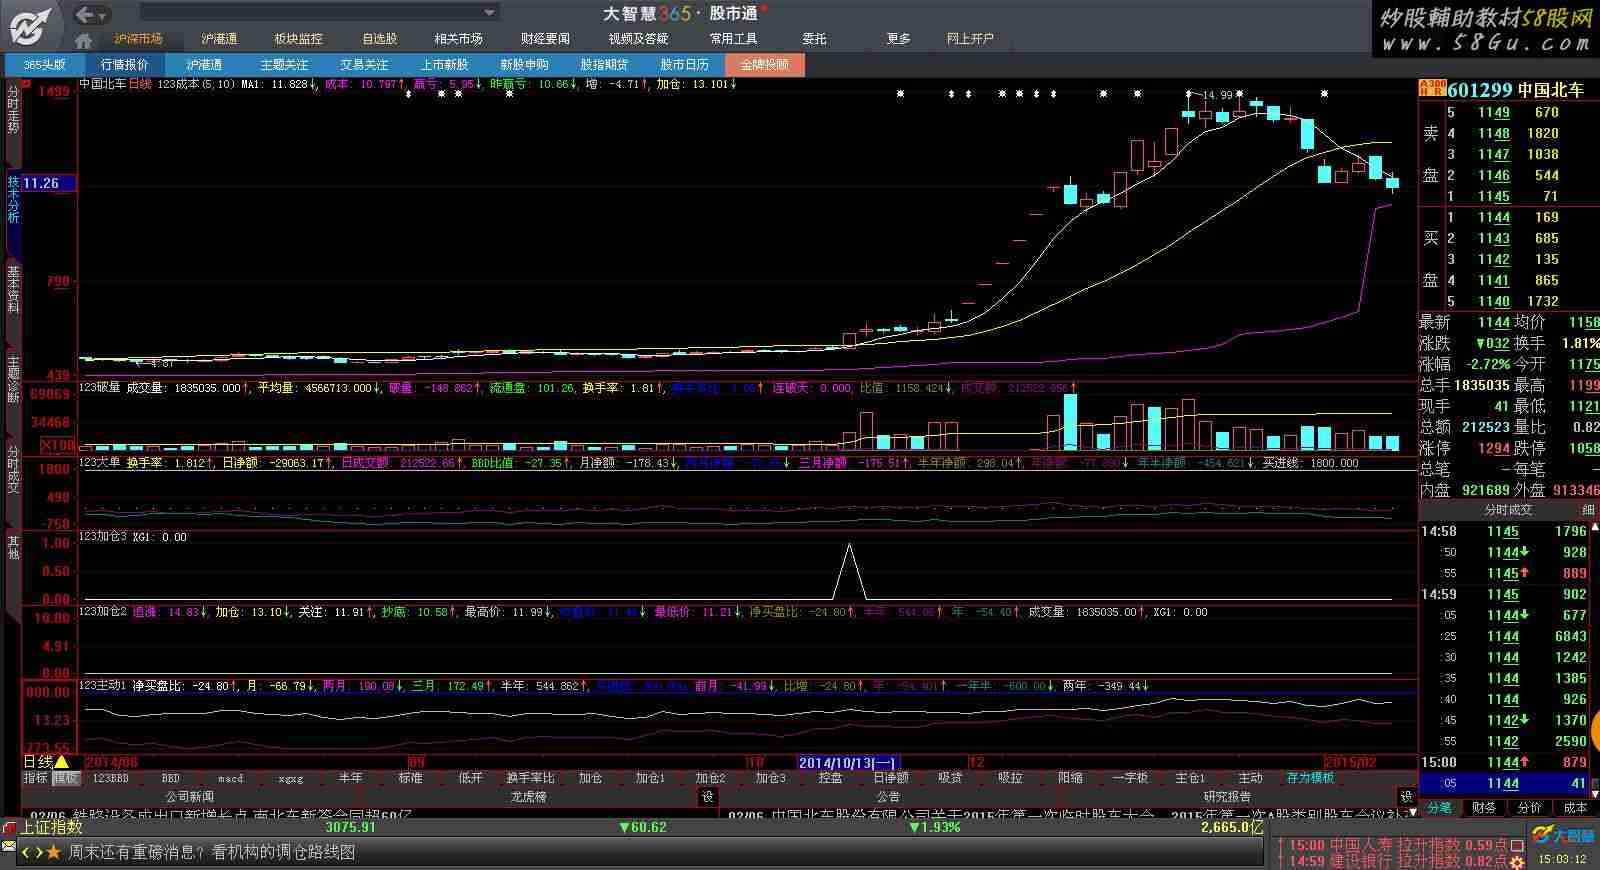This screenshot has height=870, width=1600.
Task: Switch to the 成本 tab in quote panel
Action: [1576, 808]
